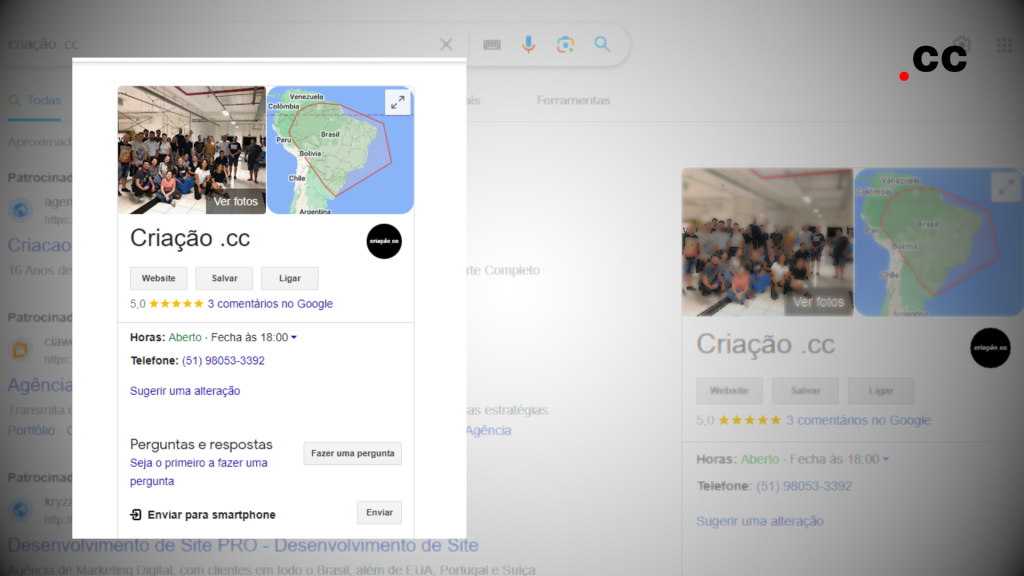This screenshot has height=576, width=1024.
Task: Clear the search query with the X icon
Action: pos(446,44)
